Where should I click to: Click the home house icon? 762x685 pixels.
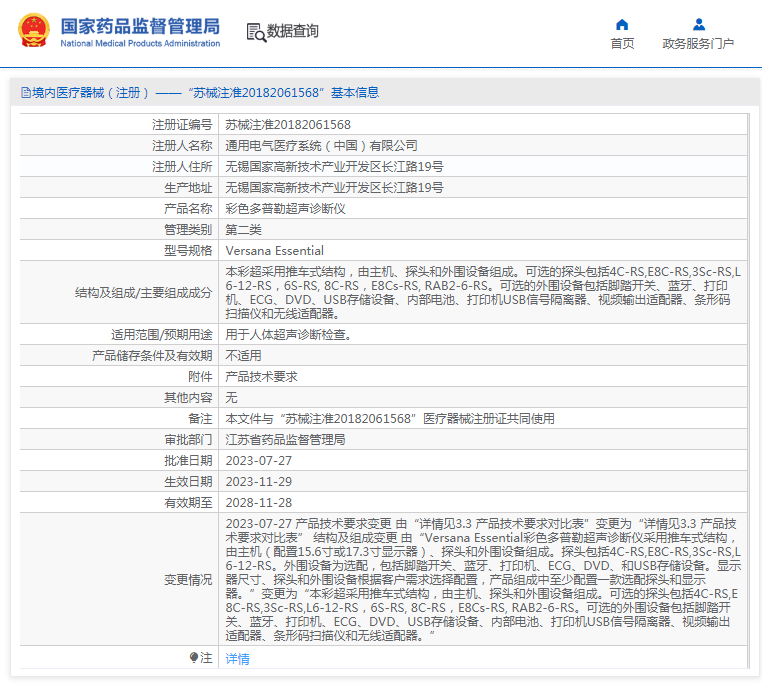(x=622, y=25)
